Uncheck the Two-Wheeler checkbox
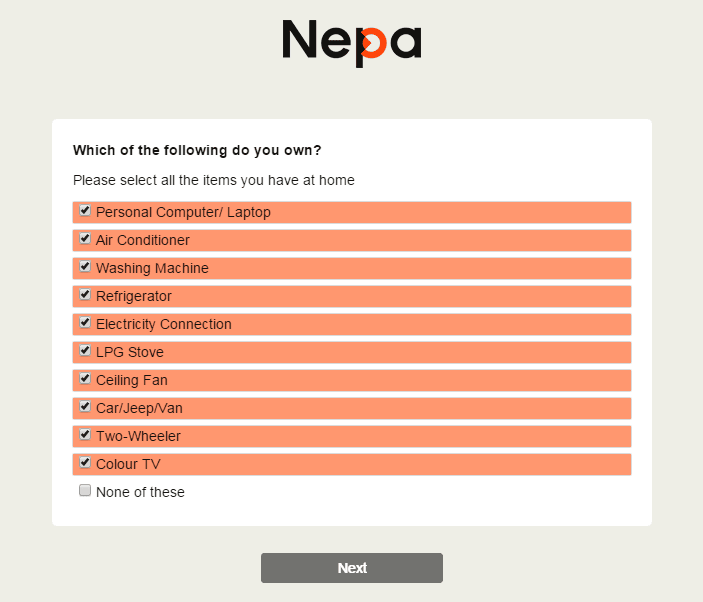 tap(85, 435)
